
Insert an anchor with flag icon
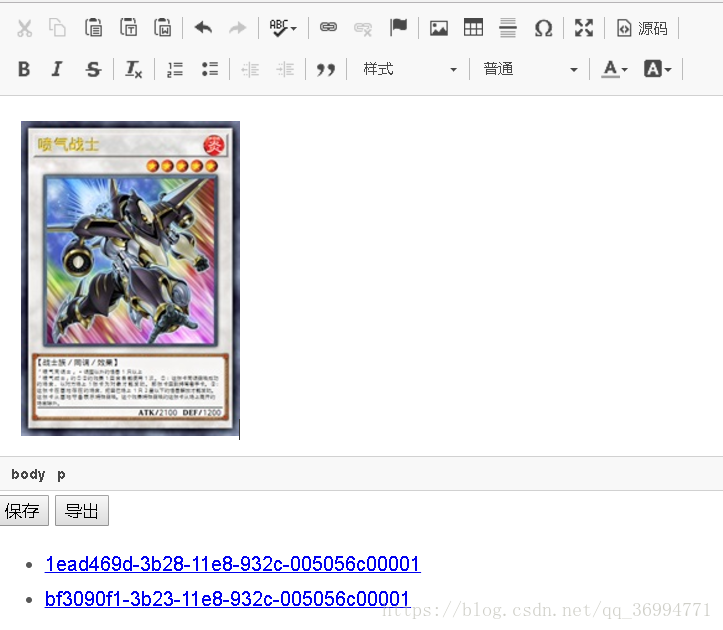[398, 27]
